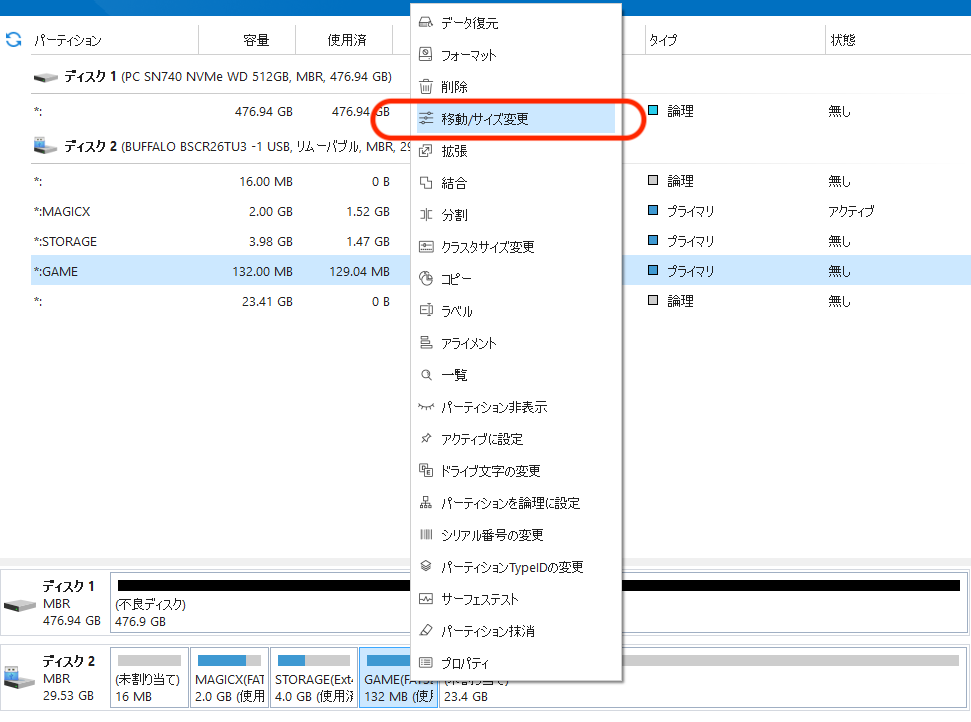Click the 状態 column header

click(843, 40)
